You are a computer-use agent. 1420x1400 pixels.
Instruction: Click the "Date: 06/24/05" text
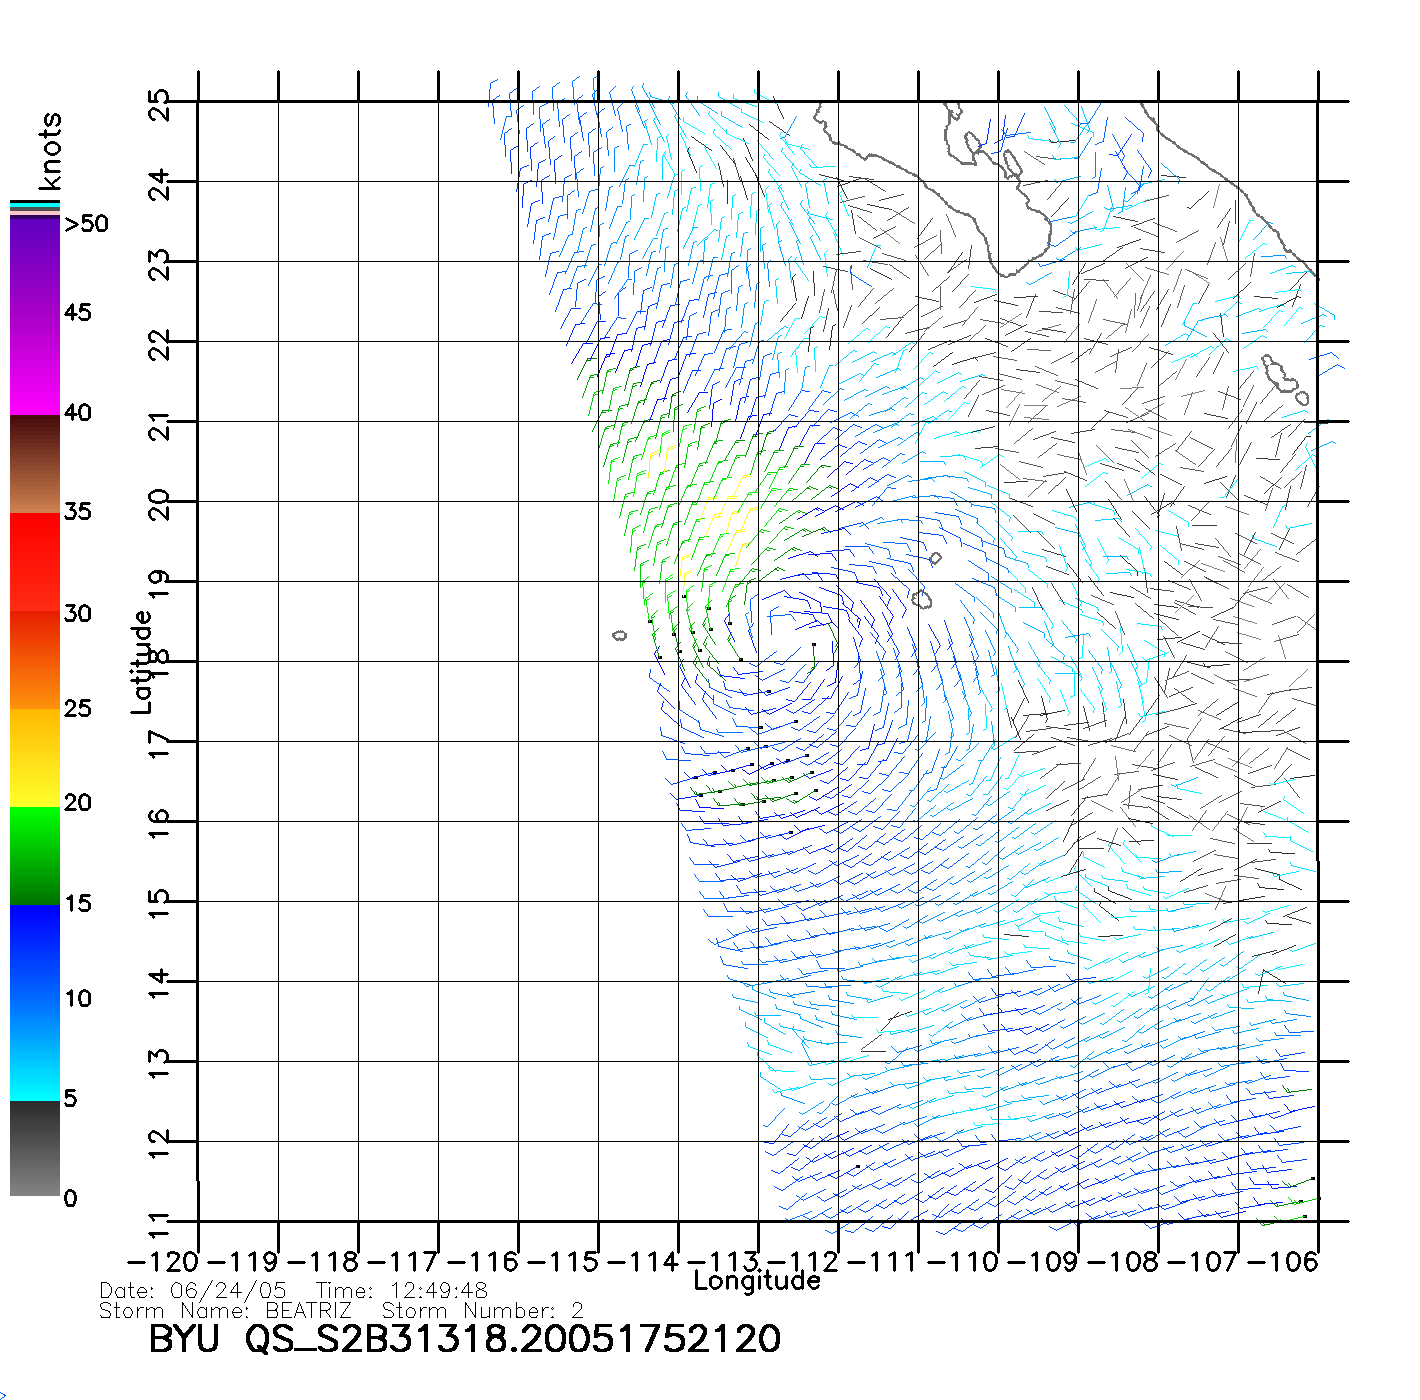pyautogui.click(x=193, y=1291)
